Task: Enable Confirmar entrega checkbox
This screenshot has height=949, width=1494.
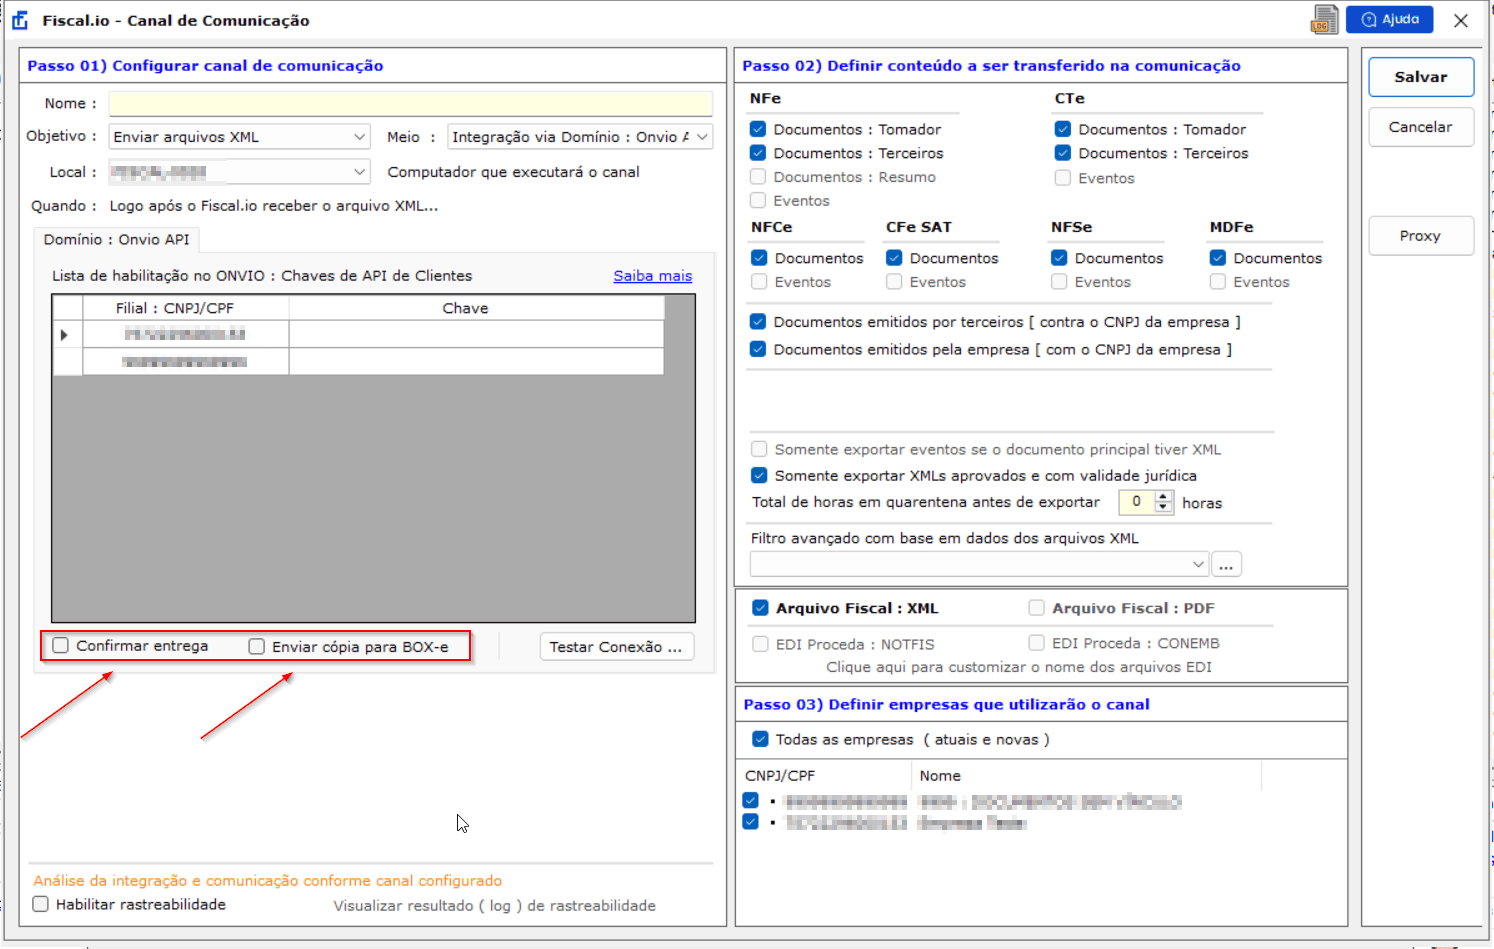Action: click(x=61, y=646)
